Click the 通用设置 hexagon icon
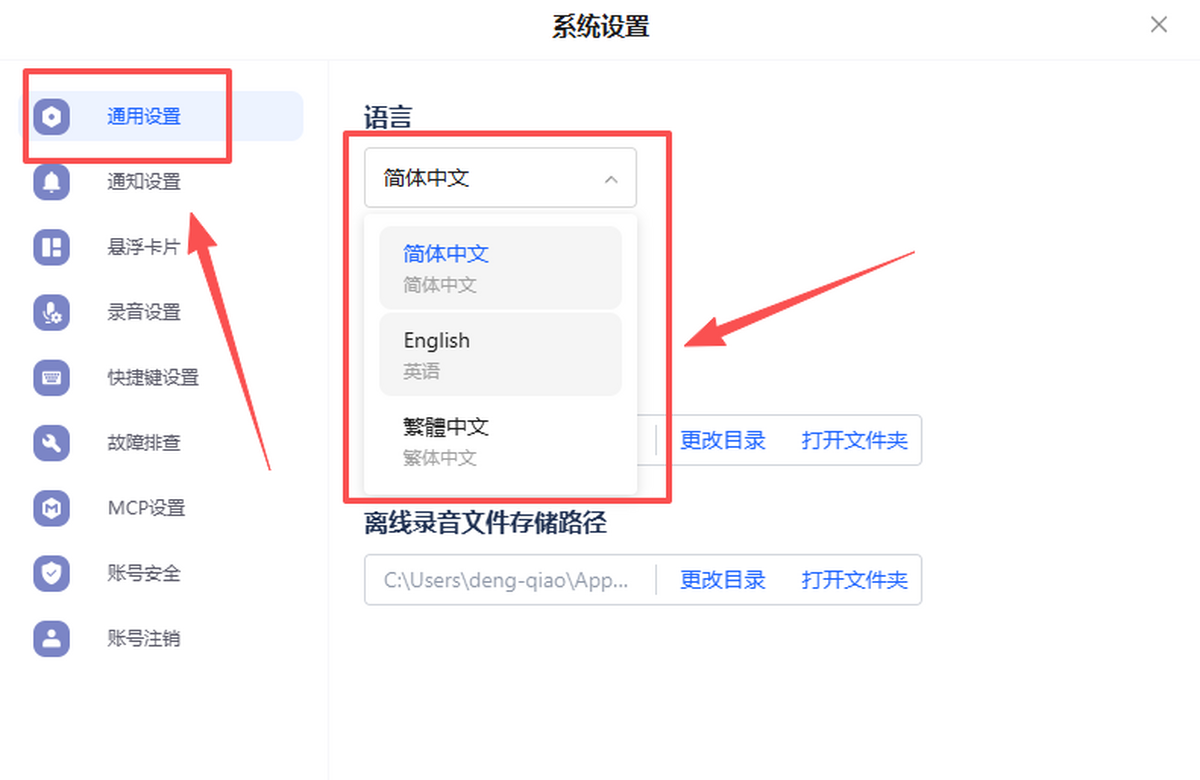Viewport: 1200px width, 780px height. coord(52,116)
